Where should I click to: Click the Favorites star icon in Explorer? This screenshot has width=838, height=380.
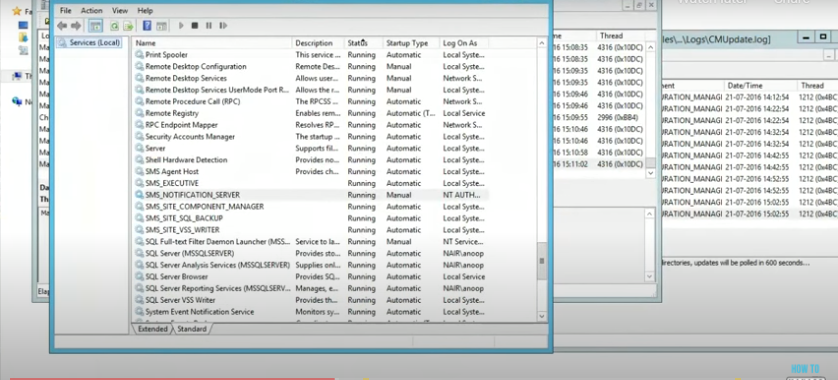(16, 11)
